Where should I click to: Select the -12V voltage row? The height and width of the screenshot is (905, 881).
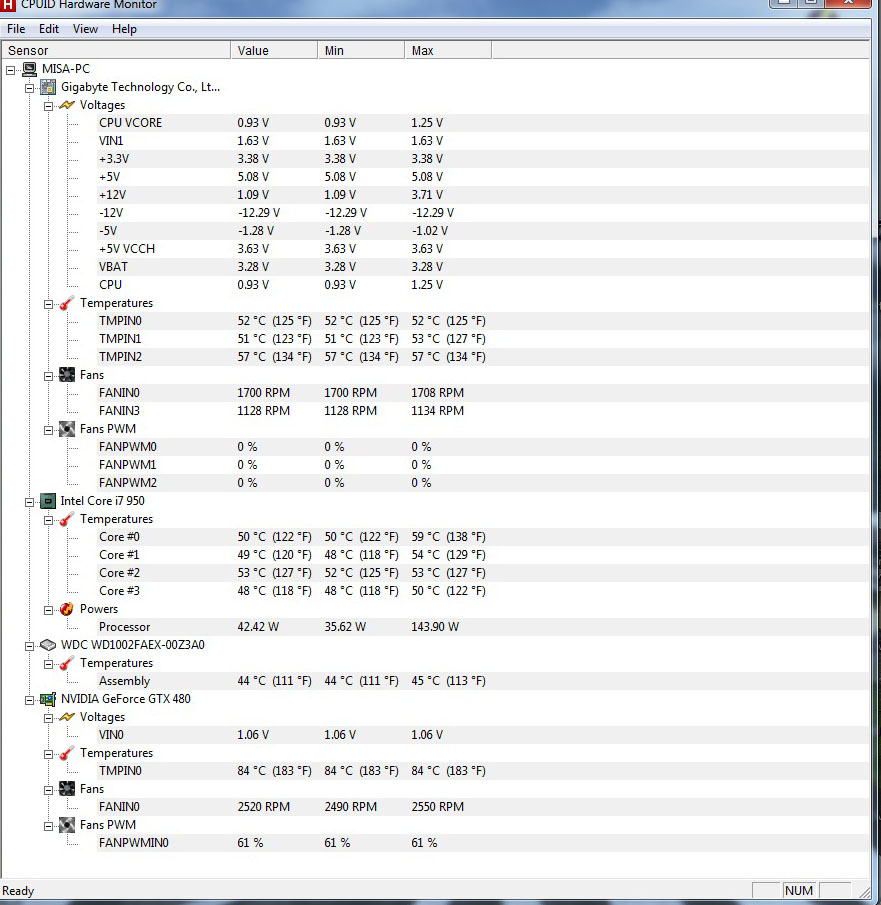point(483,213)
